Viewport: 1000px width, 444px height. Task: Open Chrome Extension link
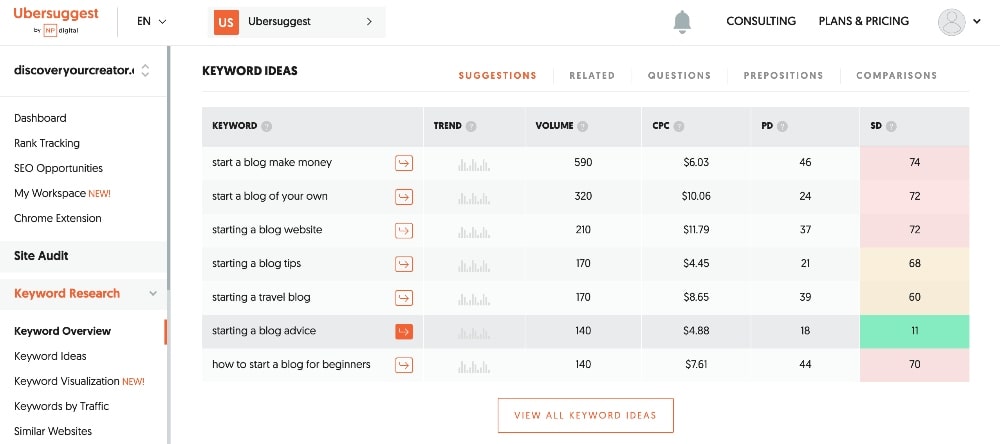(x=57, y=218)
